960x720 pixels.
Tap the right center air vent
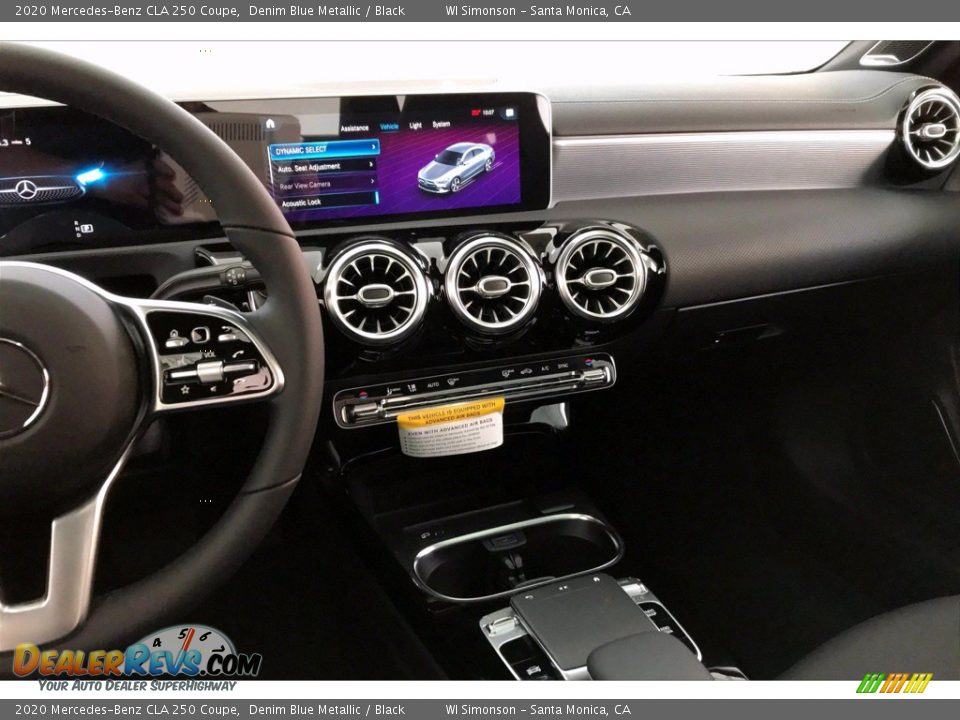600,276
